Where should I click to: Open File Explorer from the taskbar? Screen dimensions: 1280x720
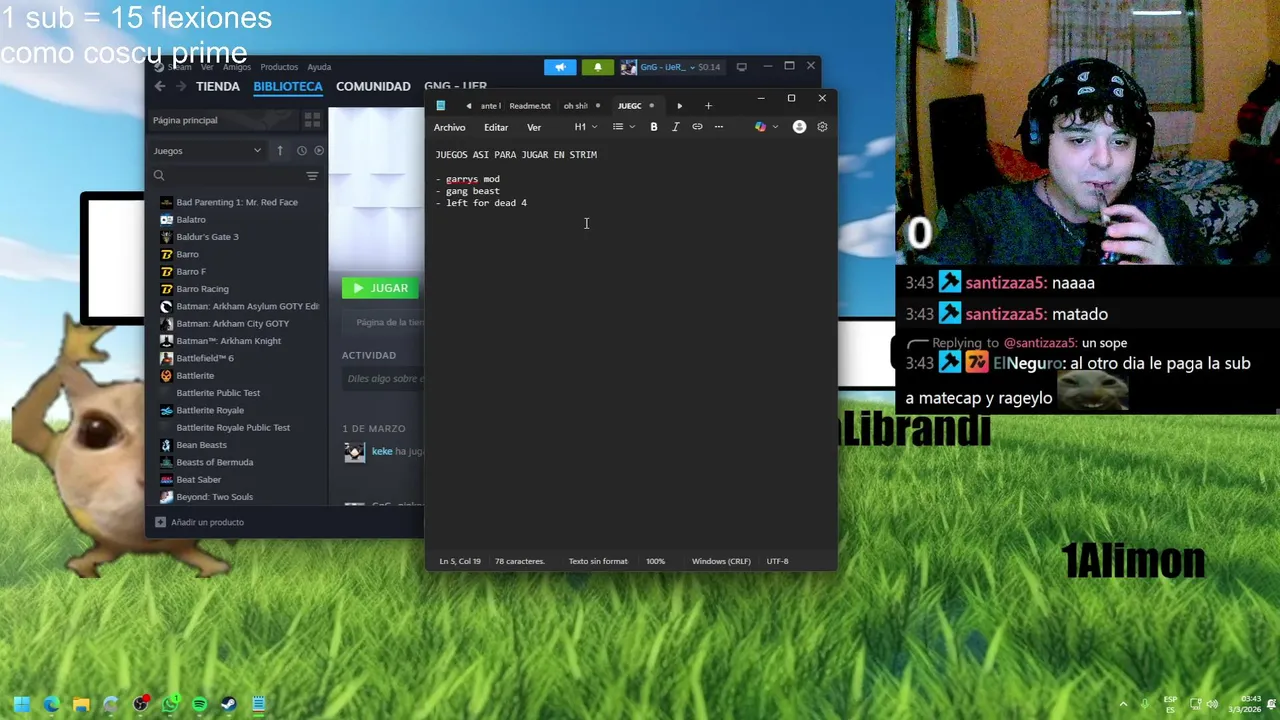coord(81,704)
